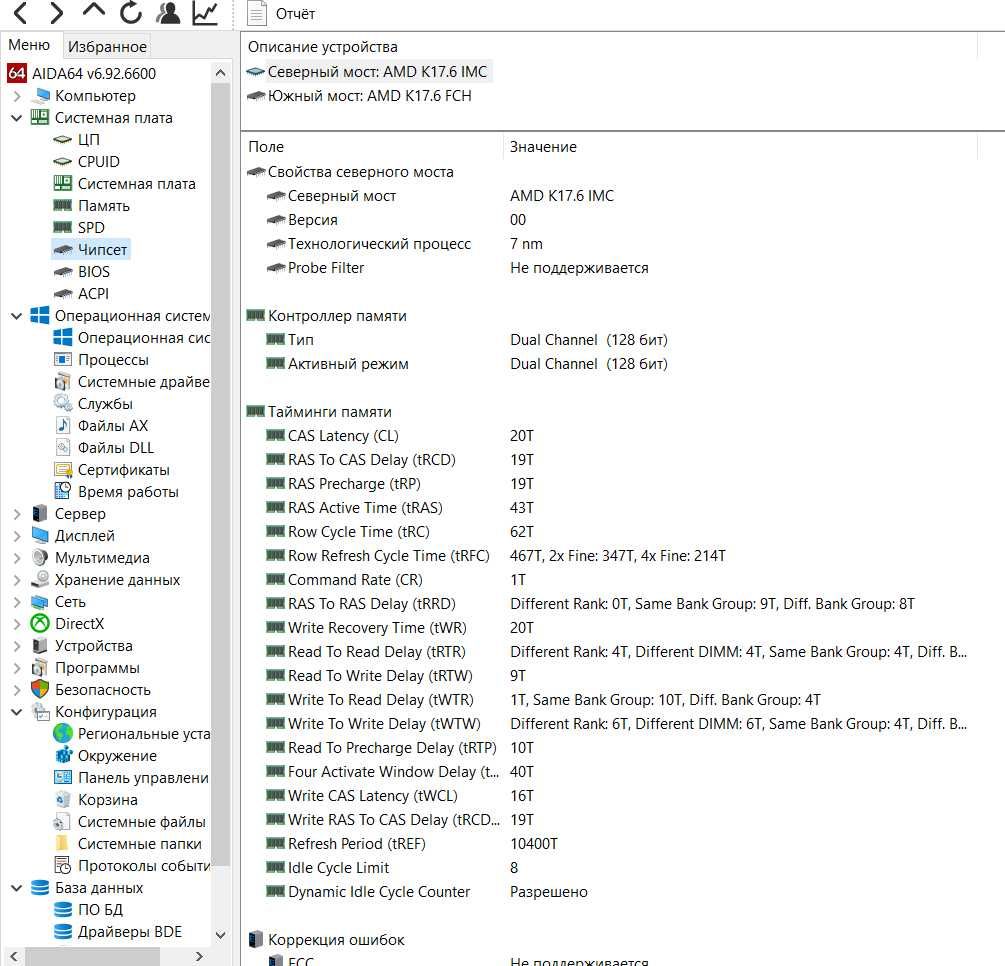
Task: Select the ЦП tree item
Action: 88,140
